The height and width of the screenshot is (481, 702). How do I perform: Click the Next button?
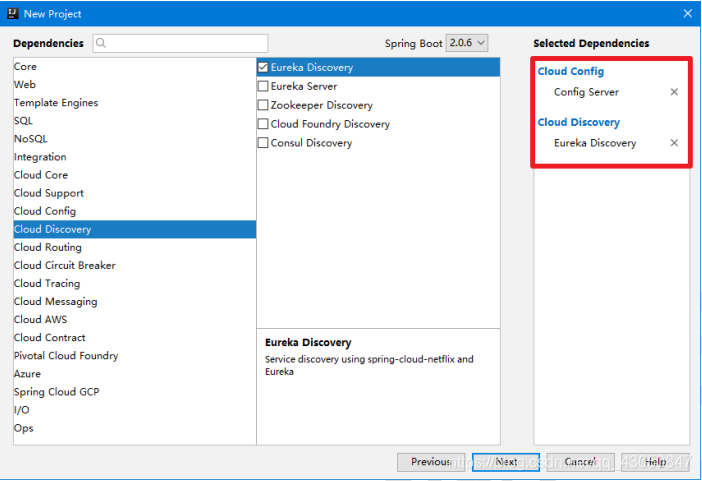506,462
